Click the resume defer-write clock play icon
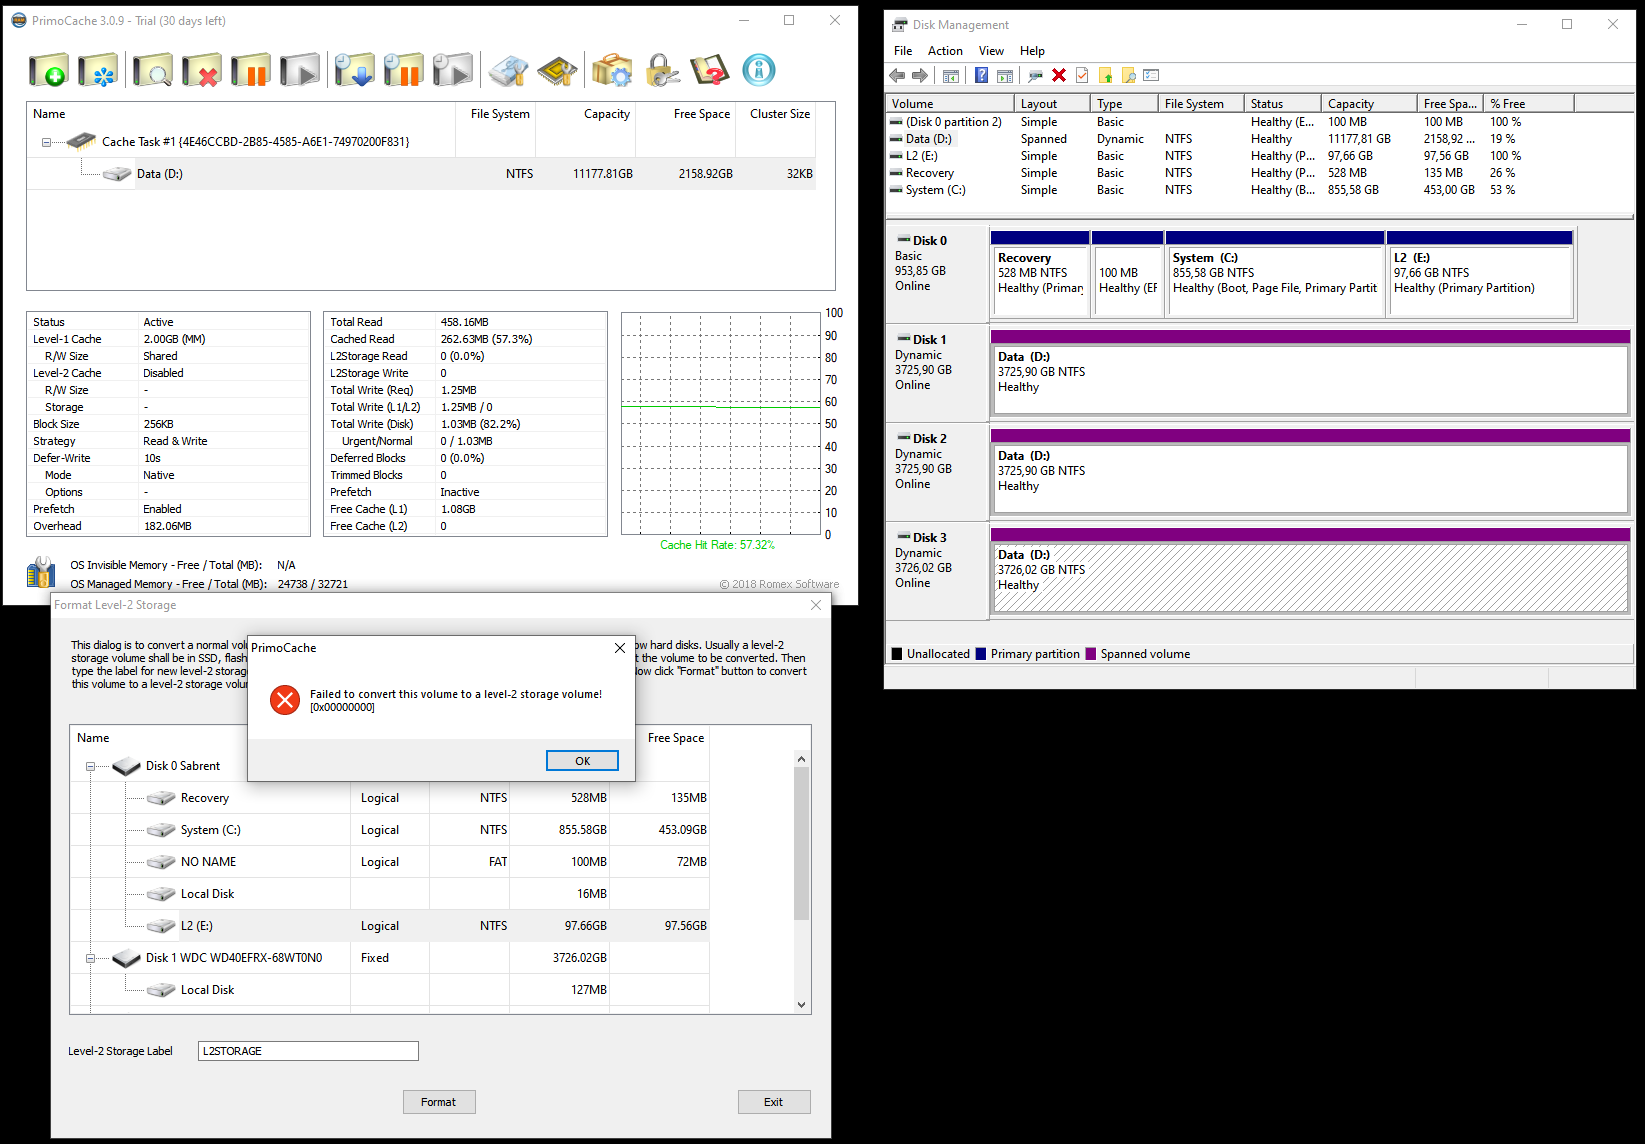Screen dimensions: 1645x1144 coord(452,70)
